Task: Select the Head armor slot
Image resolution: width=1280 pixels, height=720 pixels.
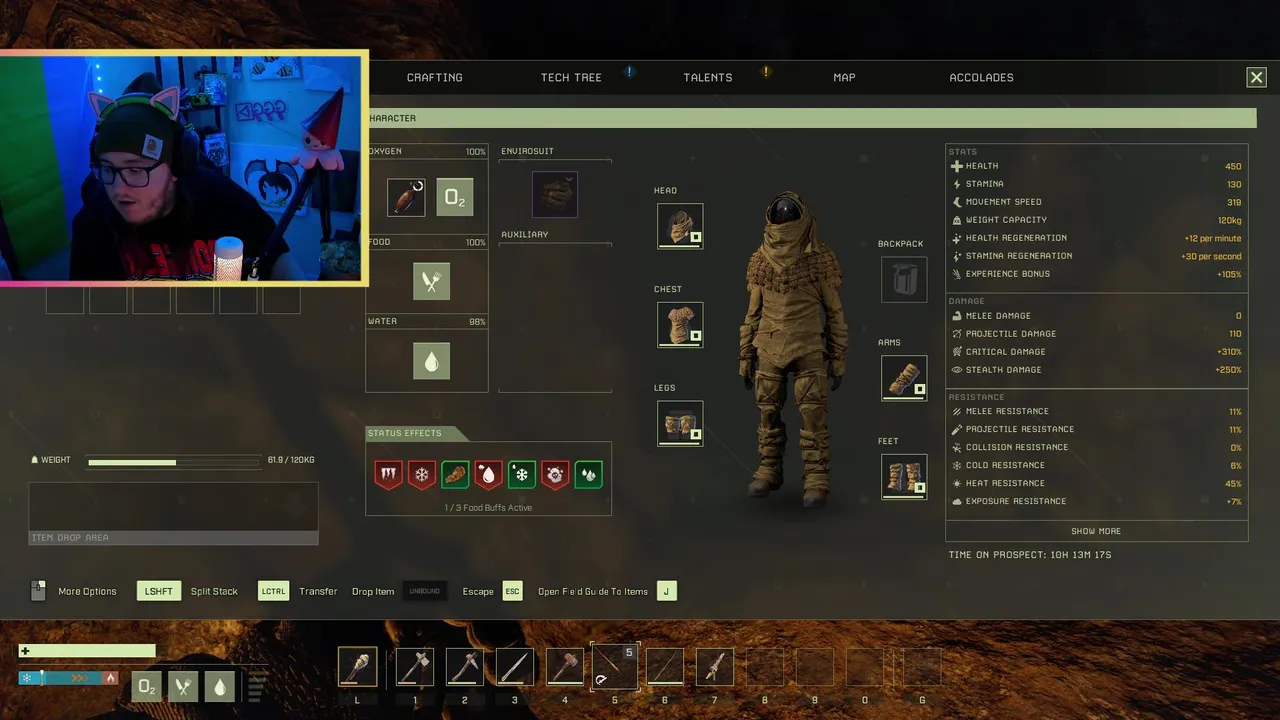Action: pyautogui.click(x=680, y=226)
